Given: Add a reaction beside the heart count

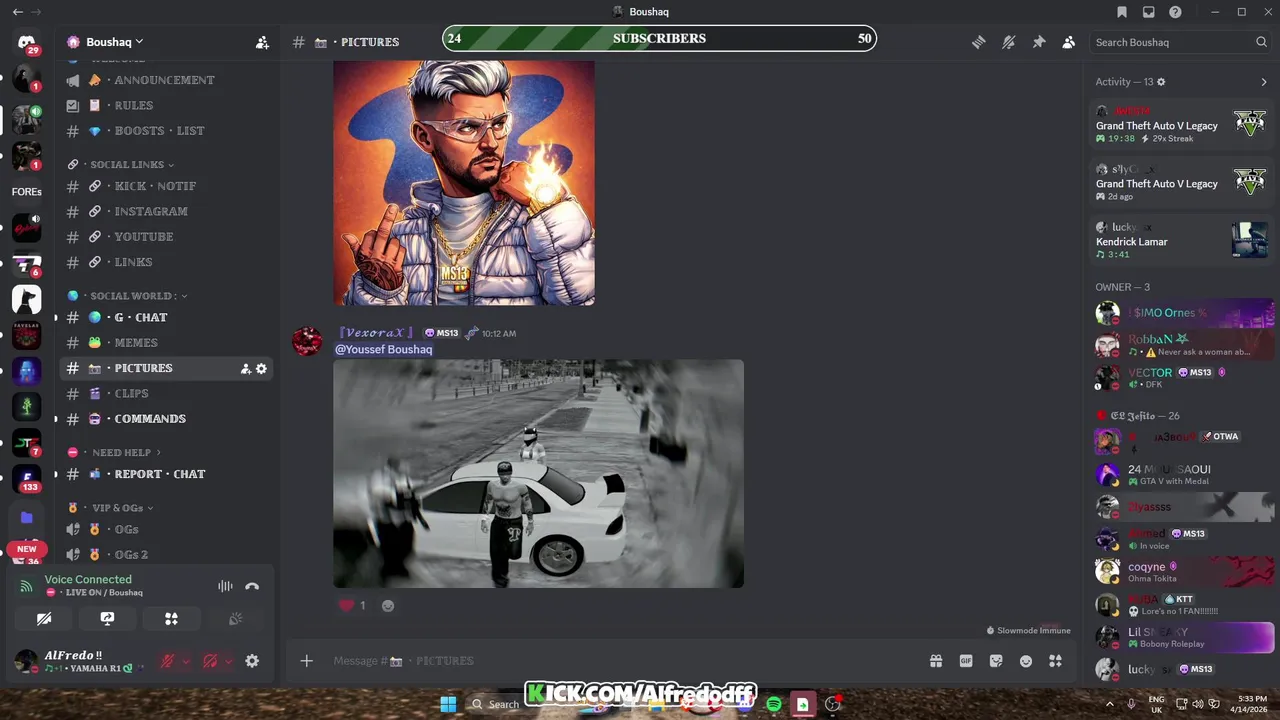Looking at the screenshot, I should pyautogui.click(x=388, y=605).
